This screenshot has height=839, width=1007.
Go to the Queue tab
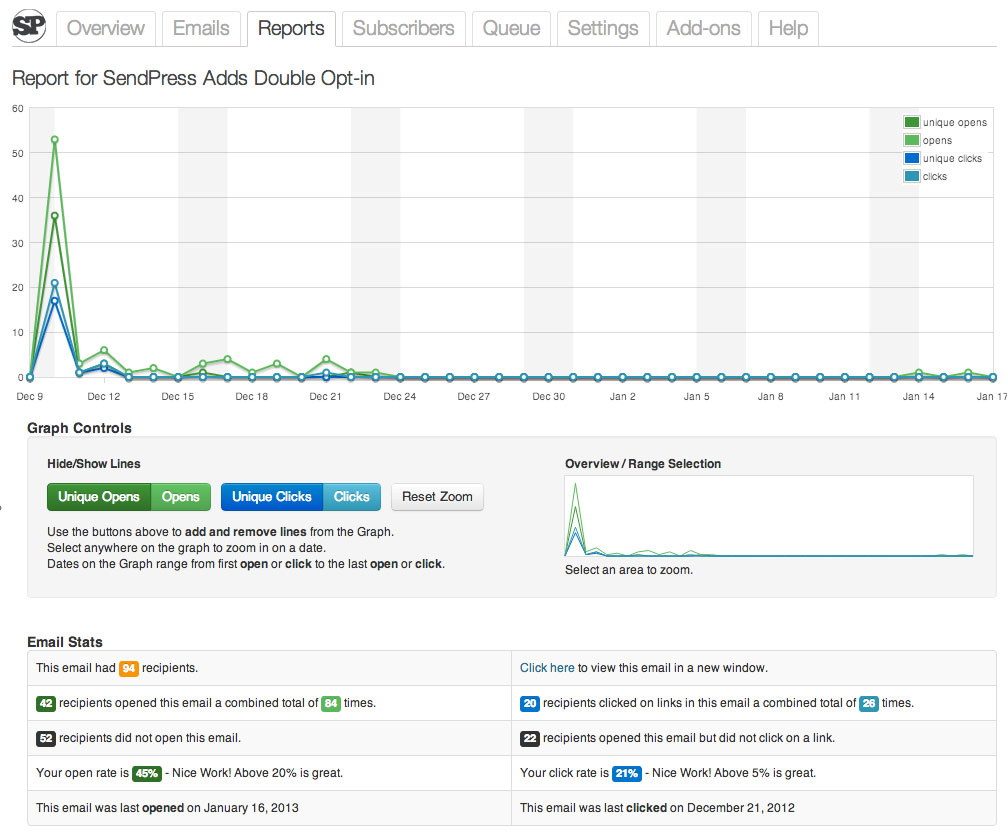[511, 29]
